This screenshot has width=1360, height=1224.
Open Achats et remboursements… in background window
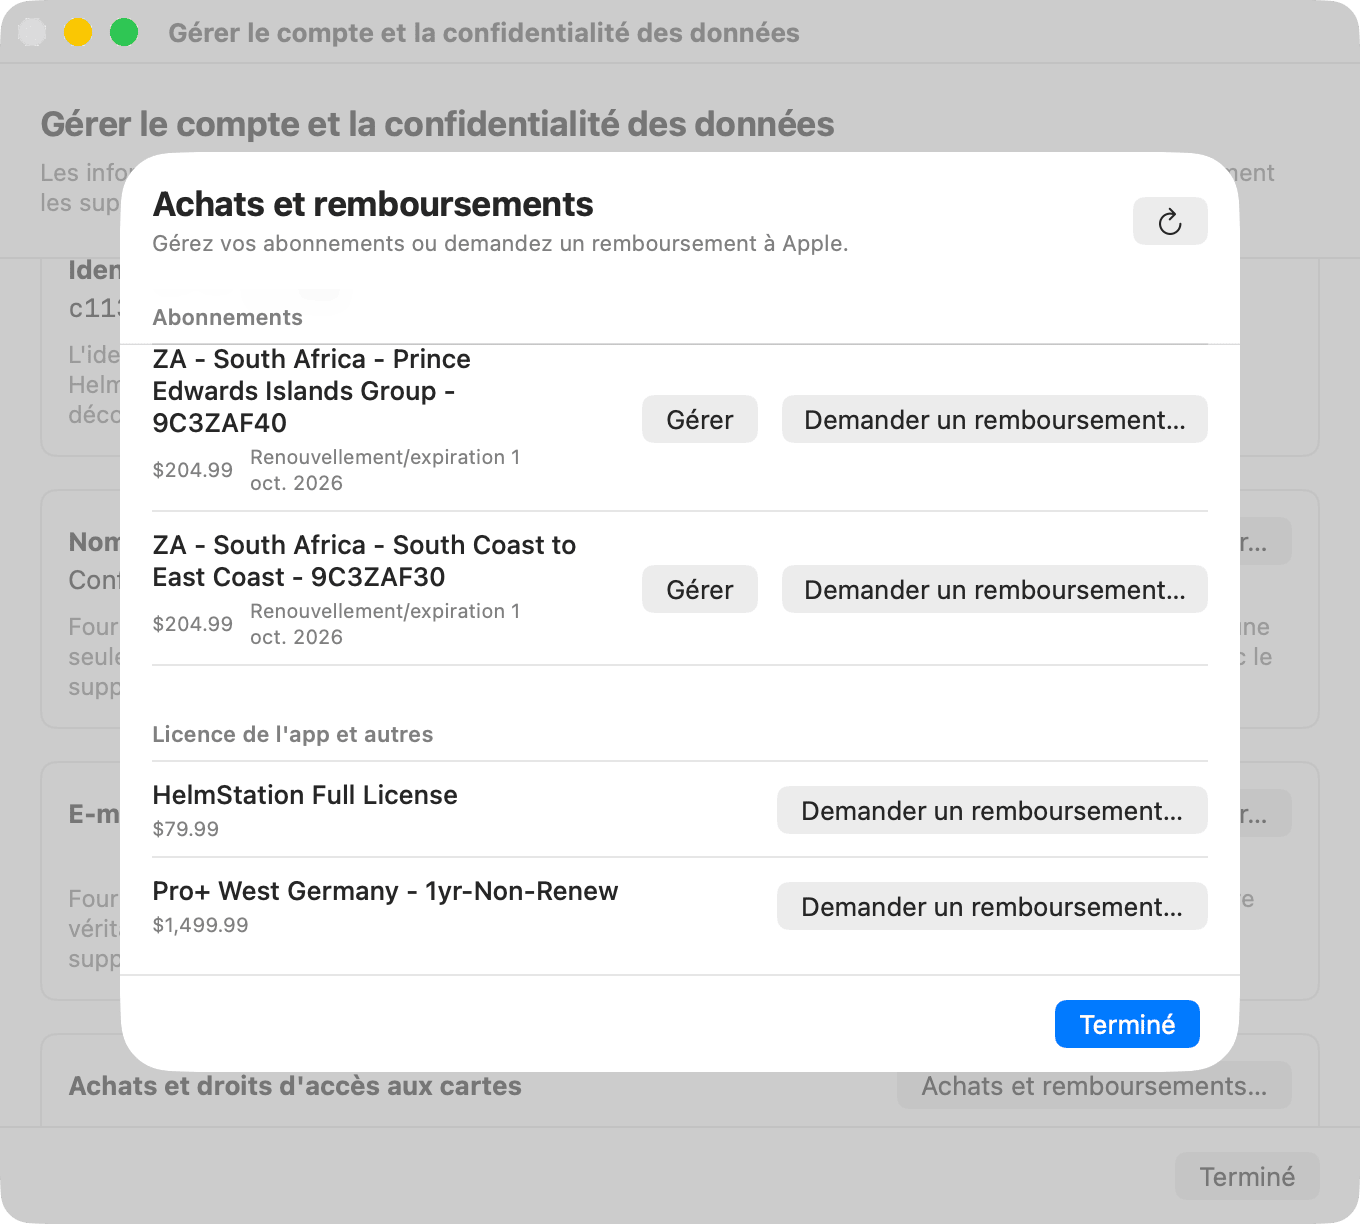[1094, 1086]
